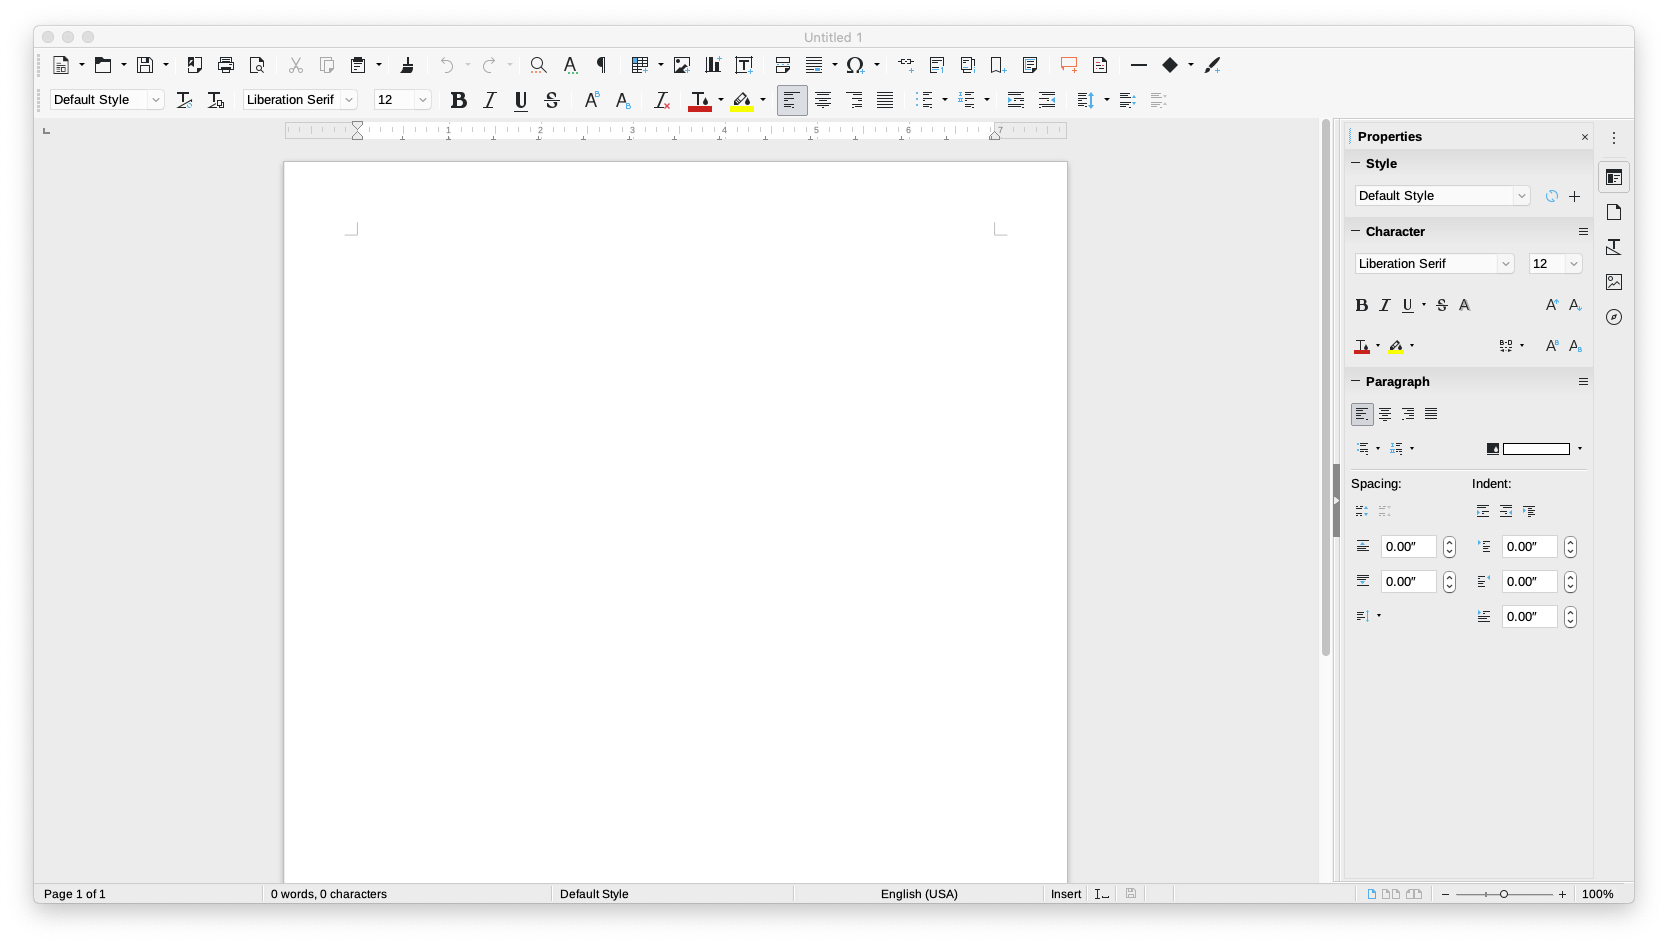Click the Clear Direct Formatting icon
The image size is (1668, 945).
[x=662, y=100]
